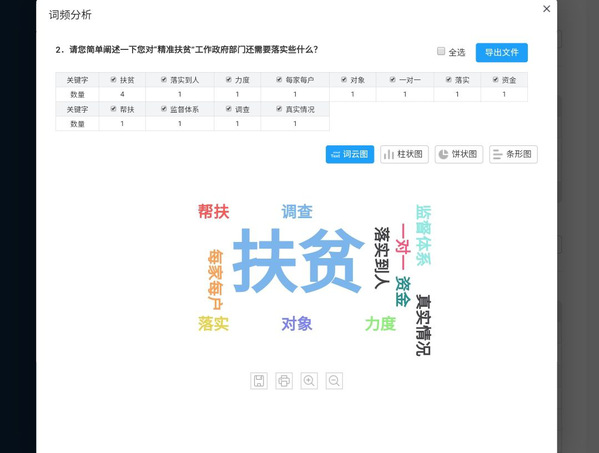The width and height of the screenshot is (599, 453).
Task: Zoom in on the word cloud
Action: tap(309, 381)
